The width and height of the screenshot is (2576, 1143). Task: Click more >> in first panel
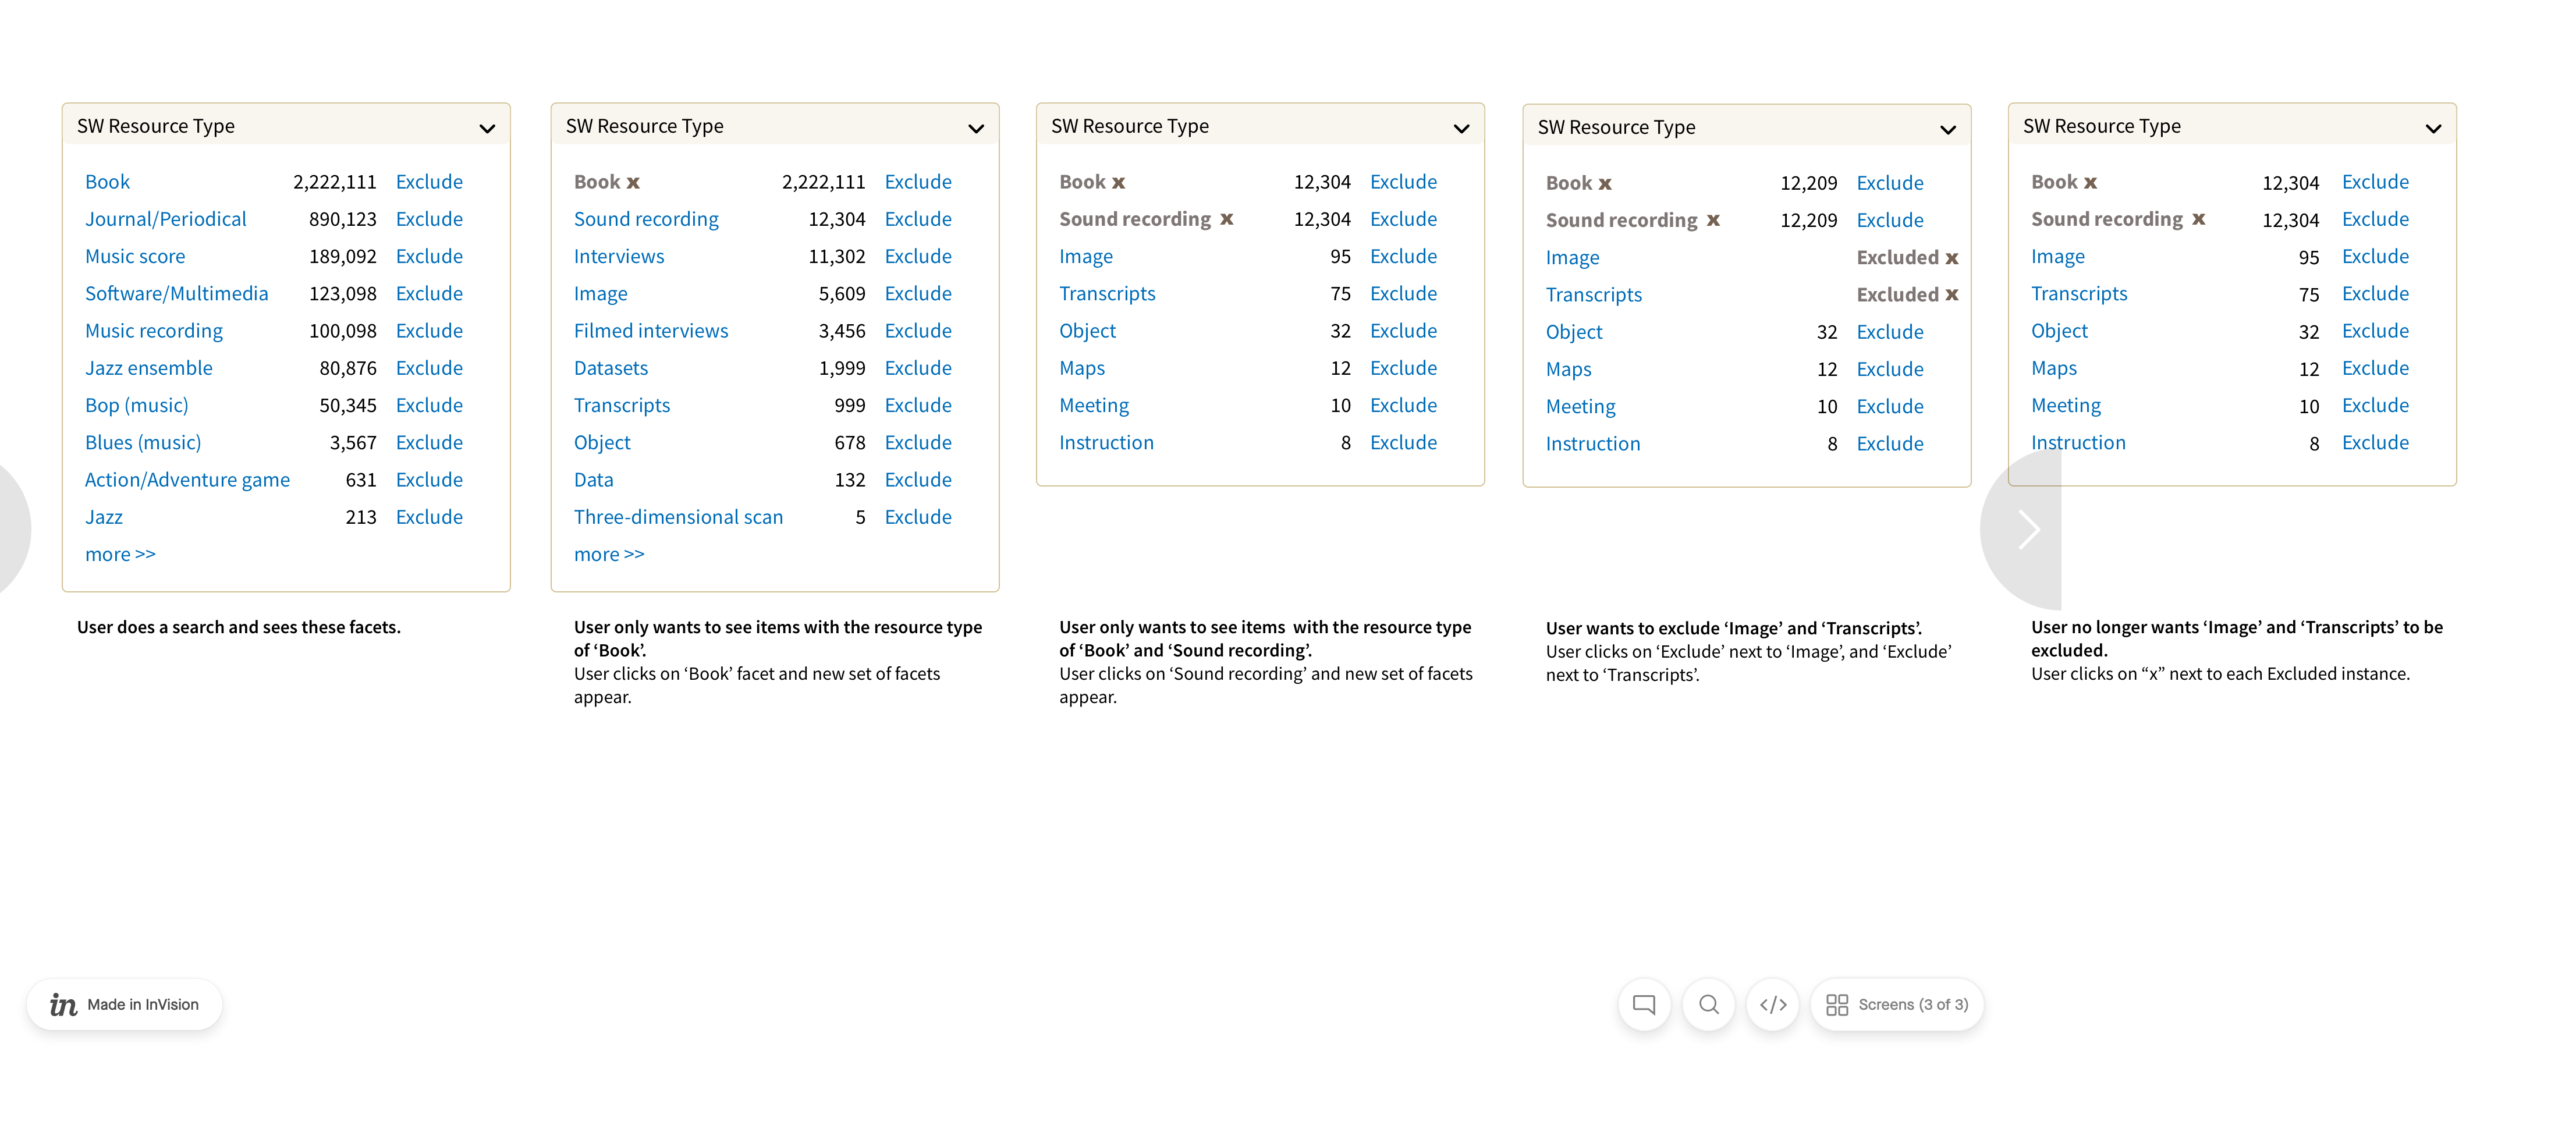(x=120, y=554)
